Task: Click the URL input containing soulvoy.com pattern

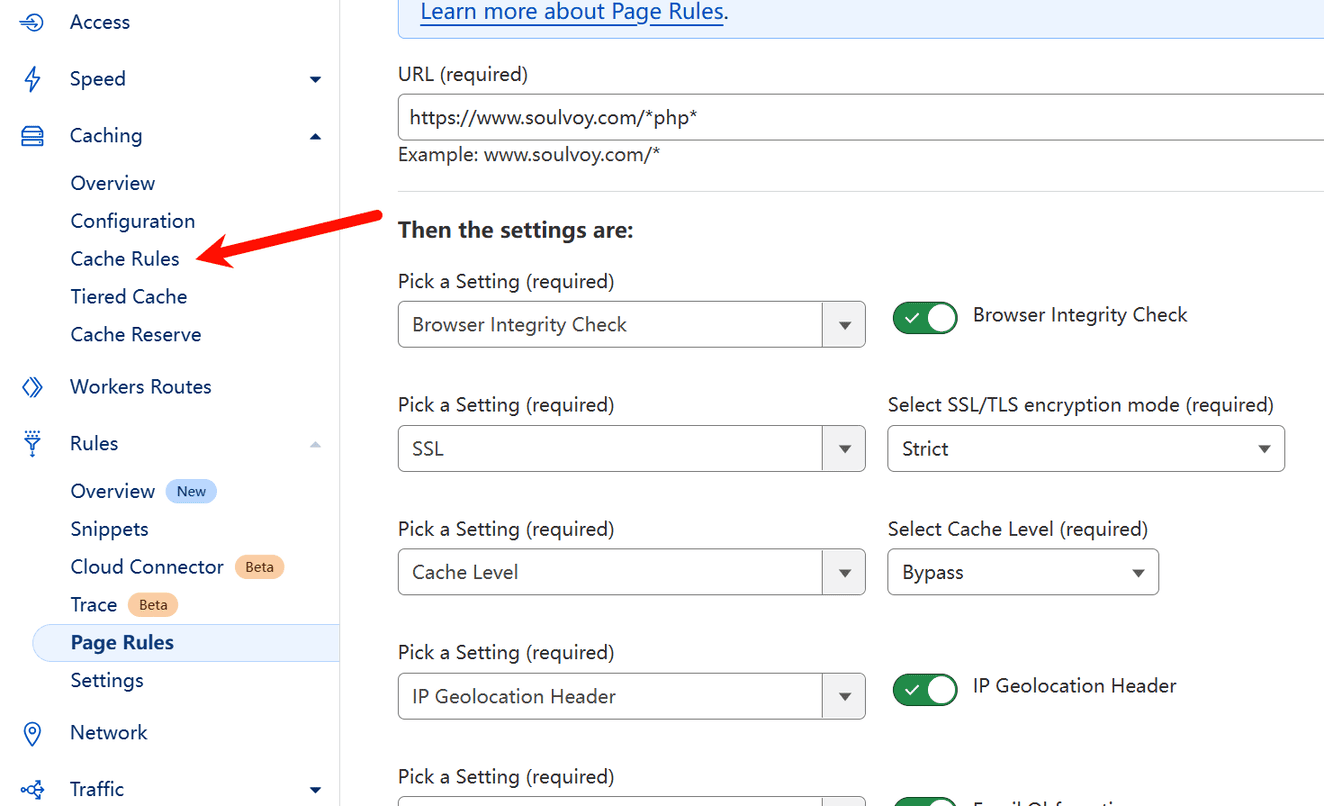Action: [700, 117]
